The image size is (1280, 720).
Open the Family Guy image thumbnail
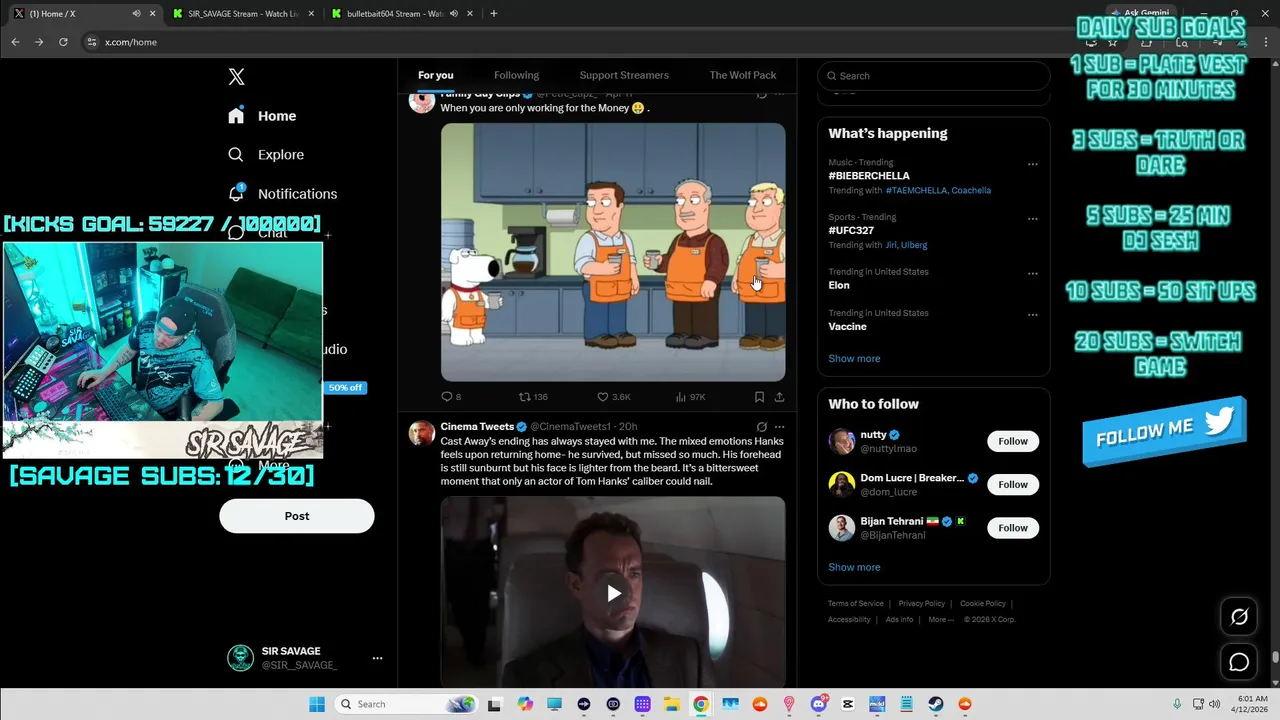(x=613, y=252)
